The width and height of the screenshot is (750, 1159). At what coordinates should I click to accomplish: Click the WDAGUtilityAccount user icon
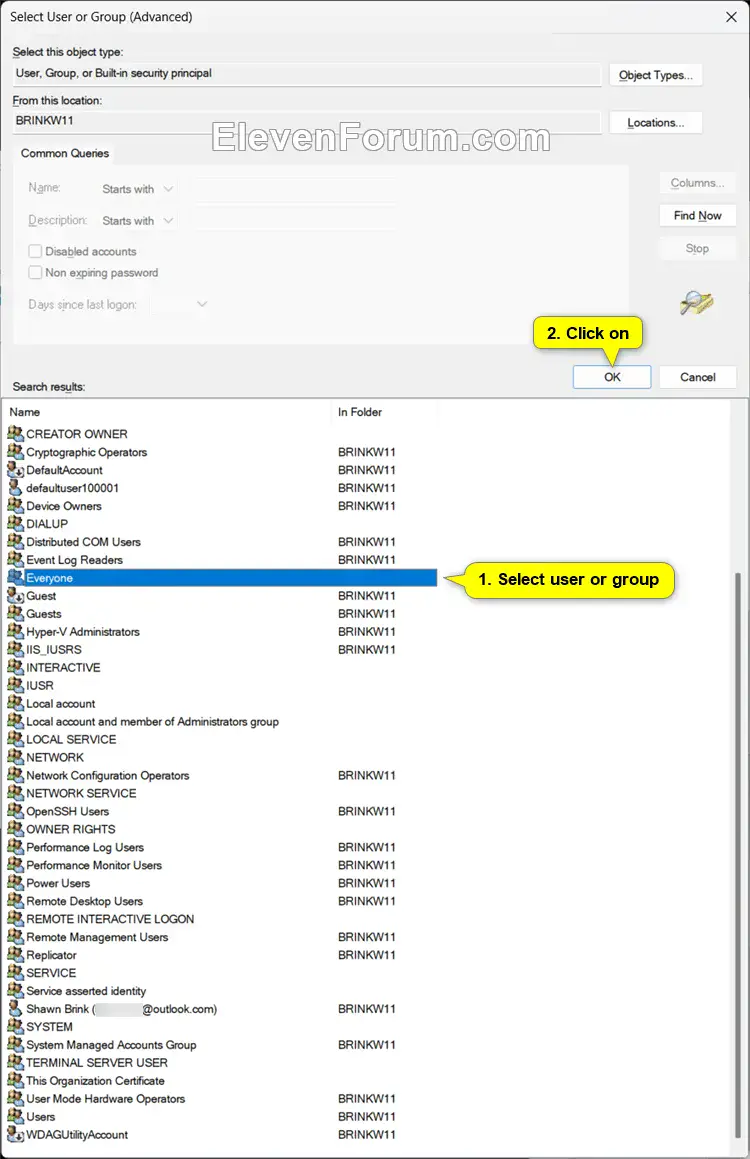click(x=16, y=1134)
